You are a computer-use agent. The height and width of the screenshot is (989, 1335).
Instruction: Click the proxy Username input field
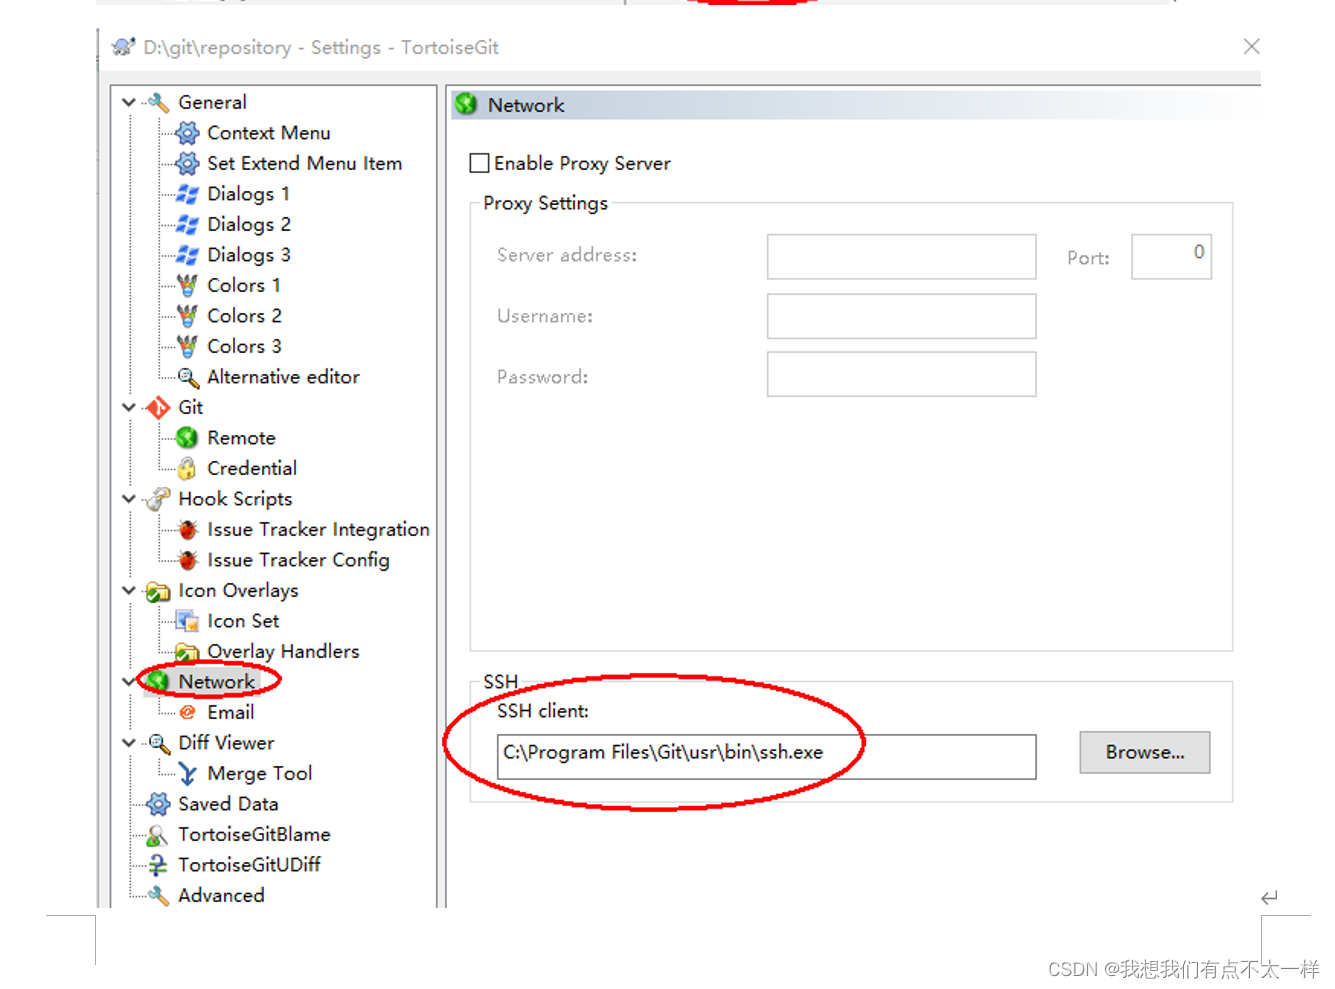coord(901,316)
